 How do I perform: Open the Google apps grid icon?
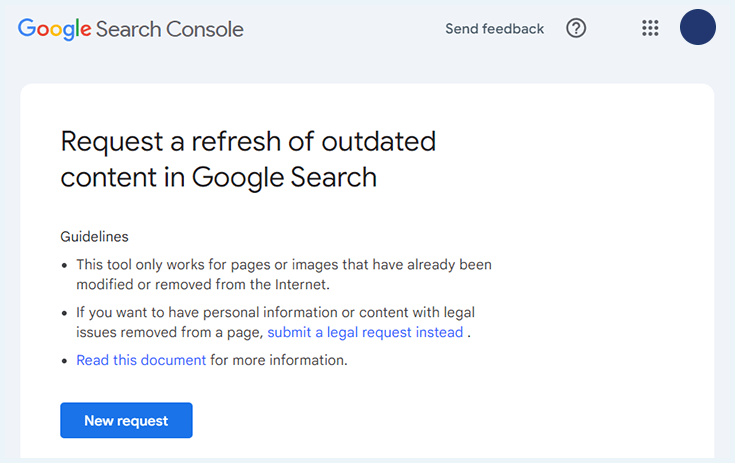coord(650,28)
